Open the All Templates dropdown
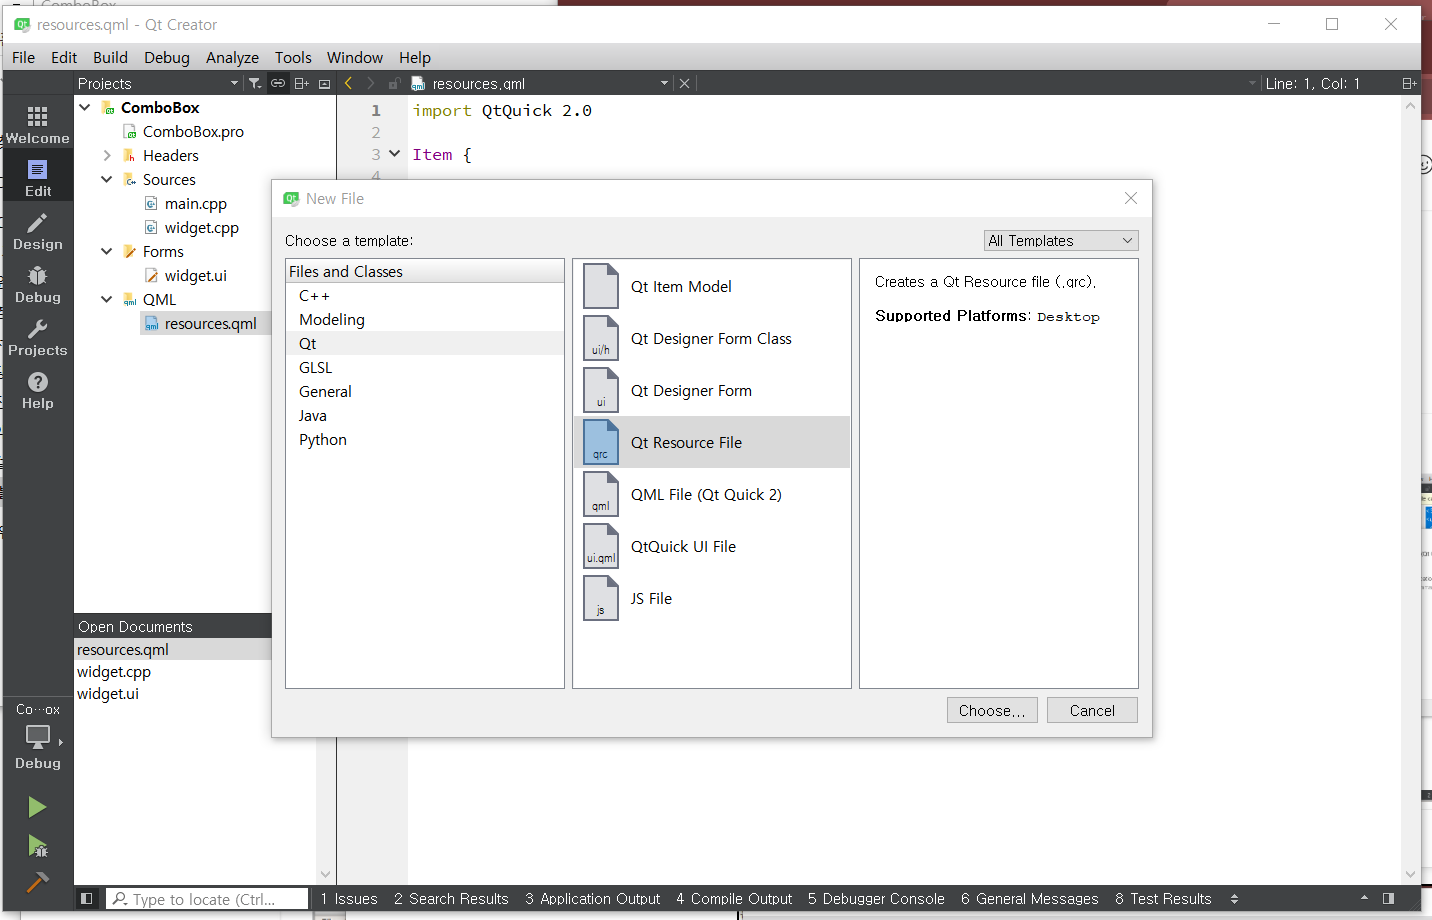This screenshot has height=920, width=1432. point(1061,241)
